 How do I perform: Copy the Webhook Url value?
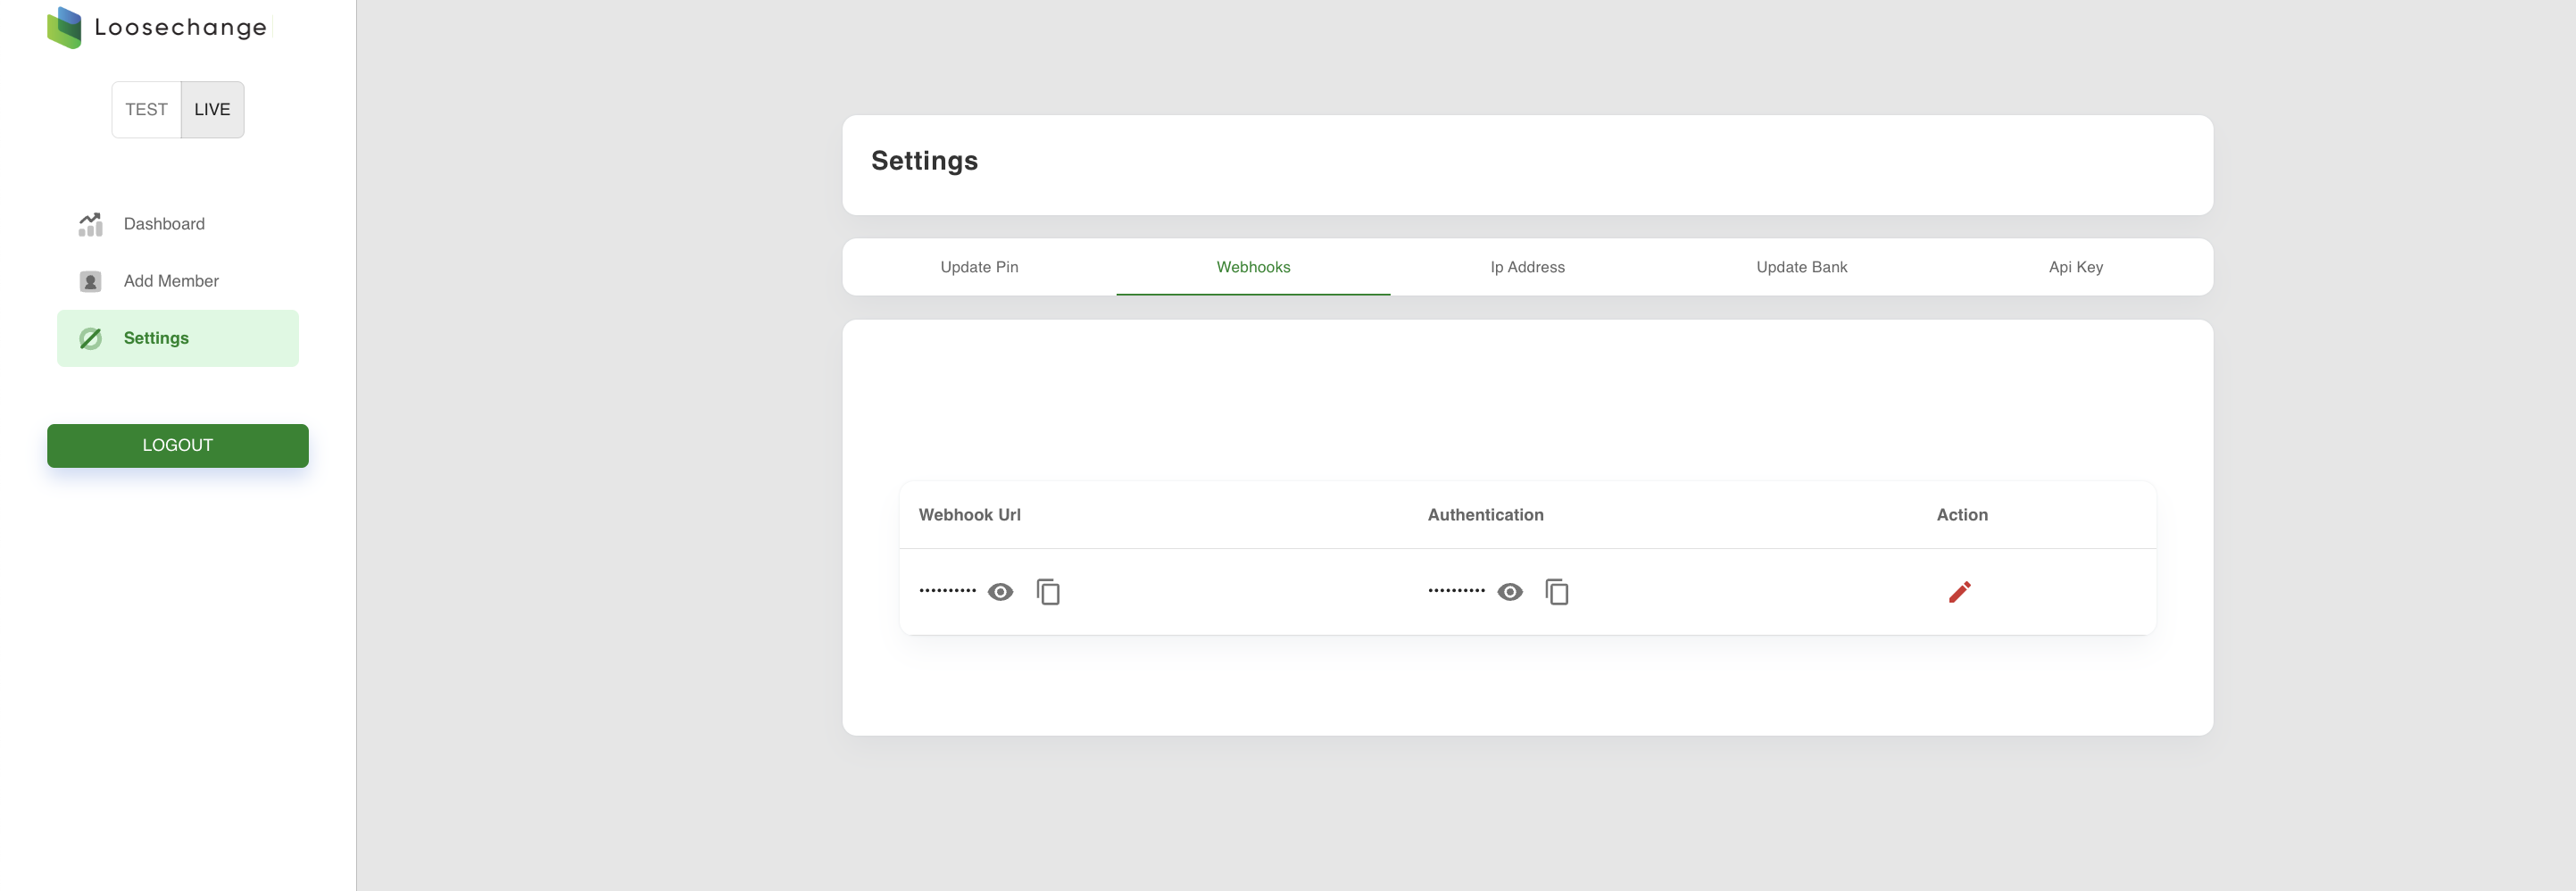[x=1048, y=592]
